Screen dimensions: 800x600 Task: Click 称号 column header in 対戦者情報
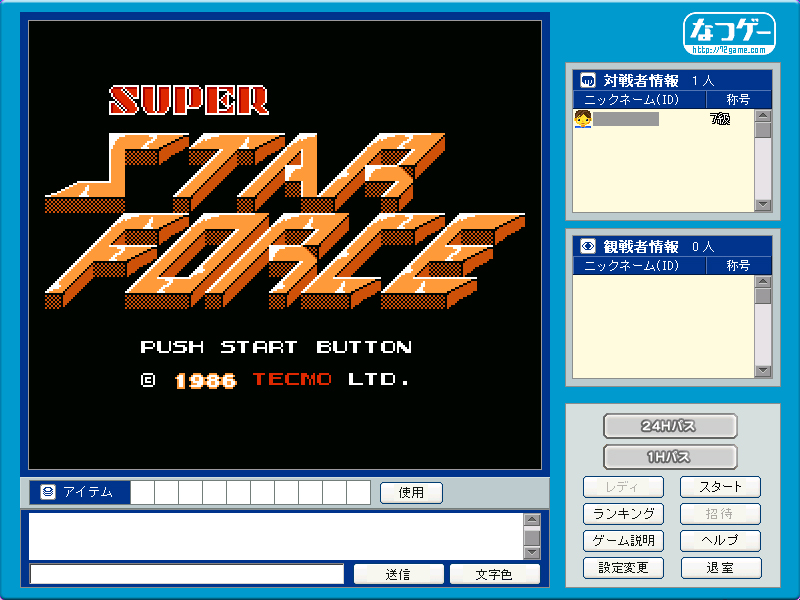tap(739, 99)
